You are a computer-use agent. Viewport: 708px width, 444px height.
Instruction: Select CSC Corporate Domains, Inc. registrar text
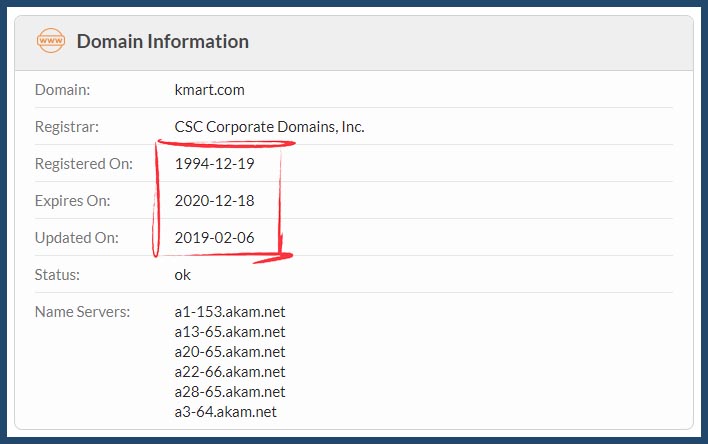point(270,127)
